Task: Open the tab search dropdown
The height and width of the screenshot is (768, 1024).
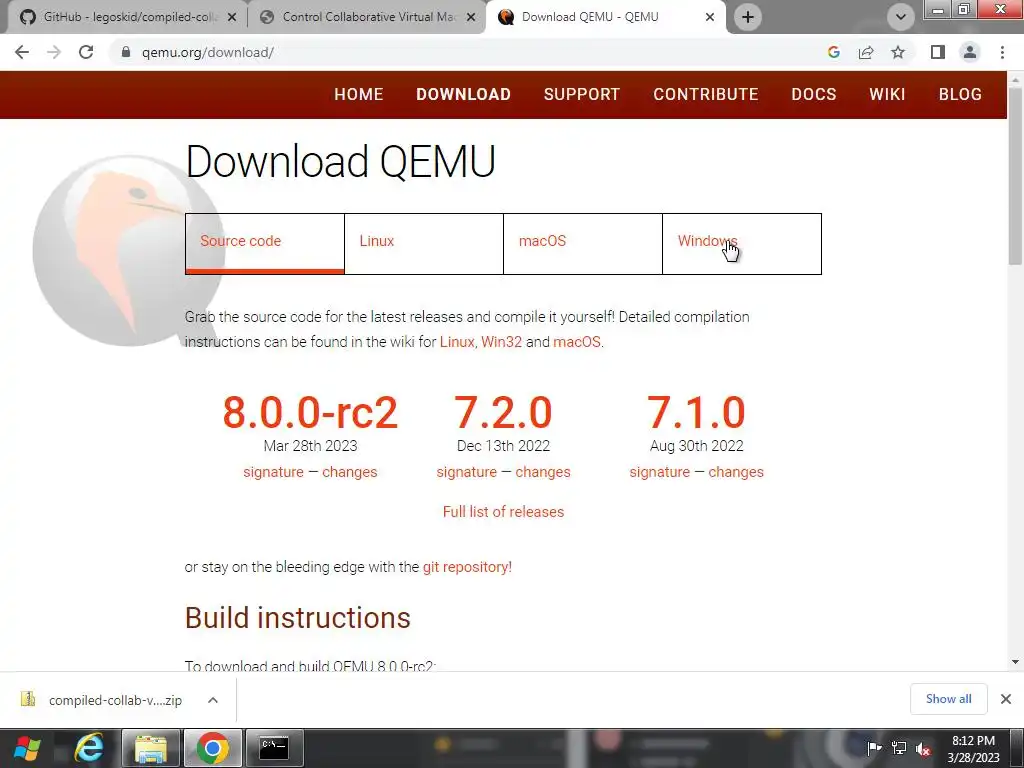Action: tap(901, 17)
